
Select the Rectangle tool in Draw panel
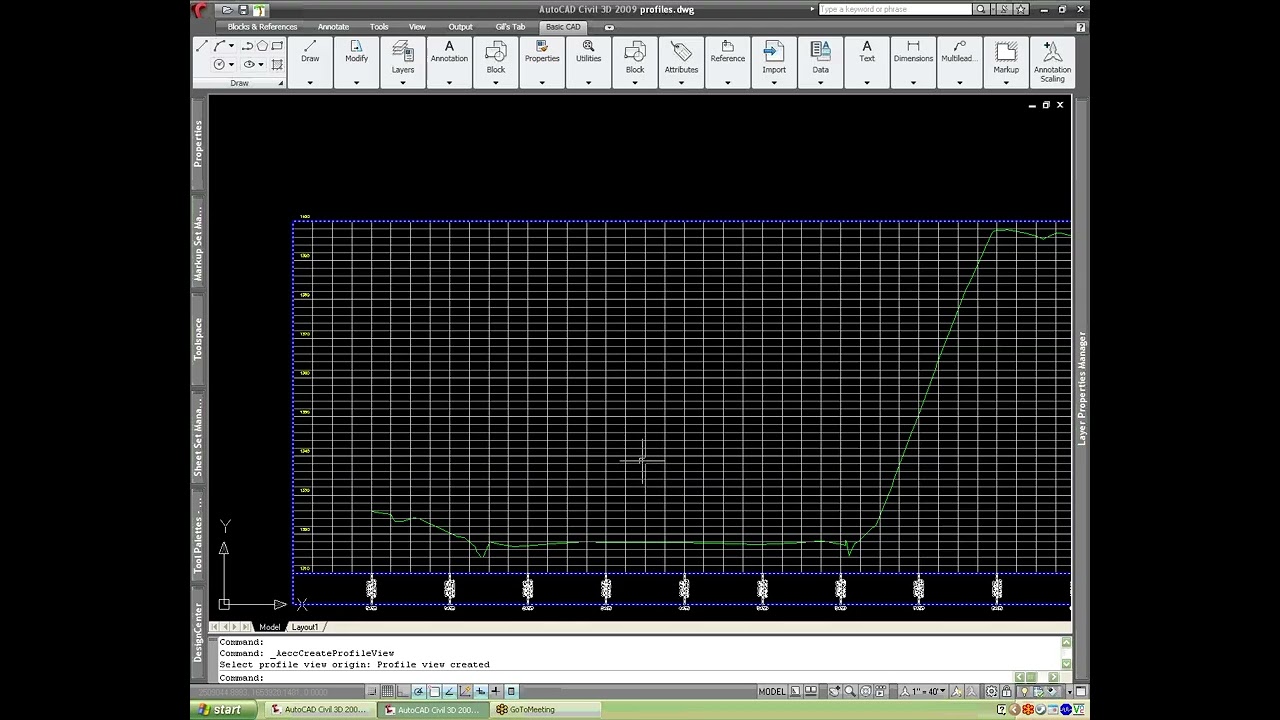tap(277, 46)
